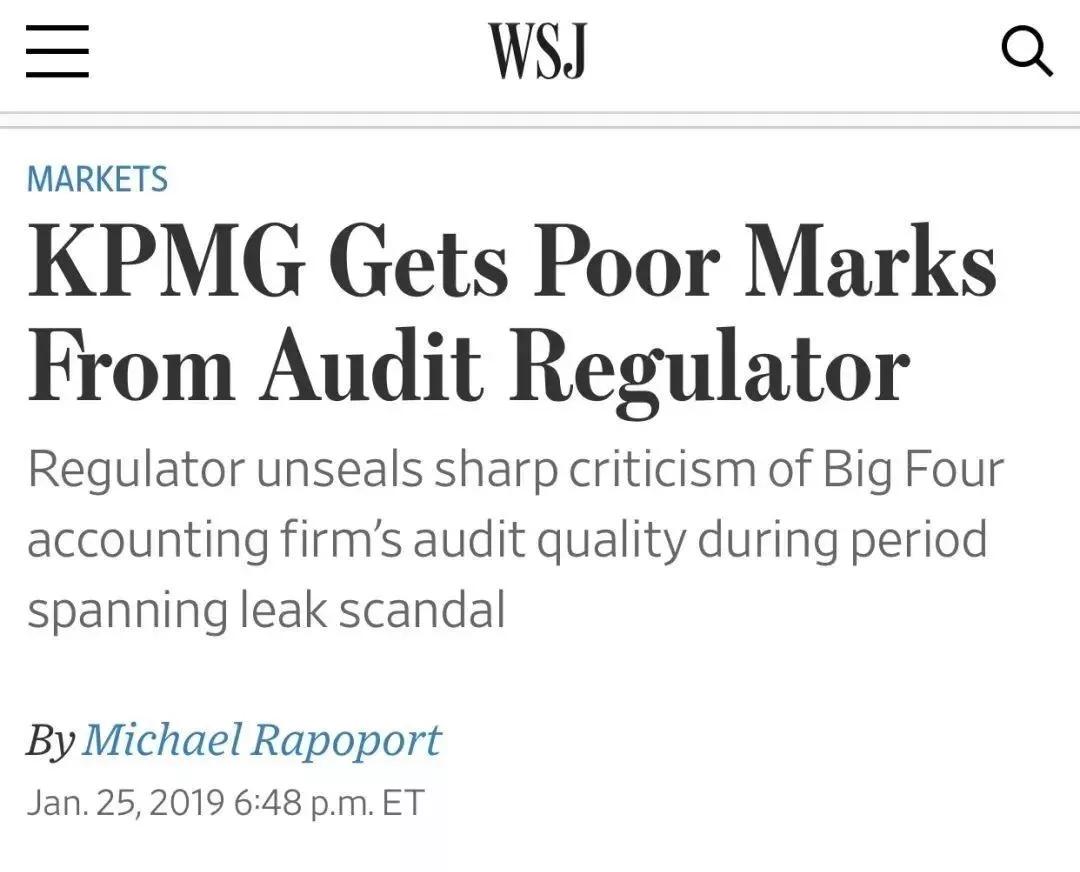Click the top bar of hamburger icon
This screenshot has width=1080, height=872.
57,29
